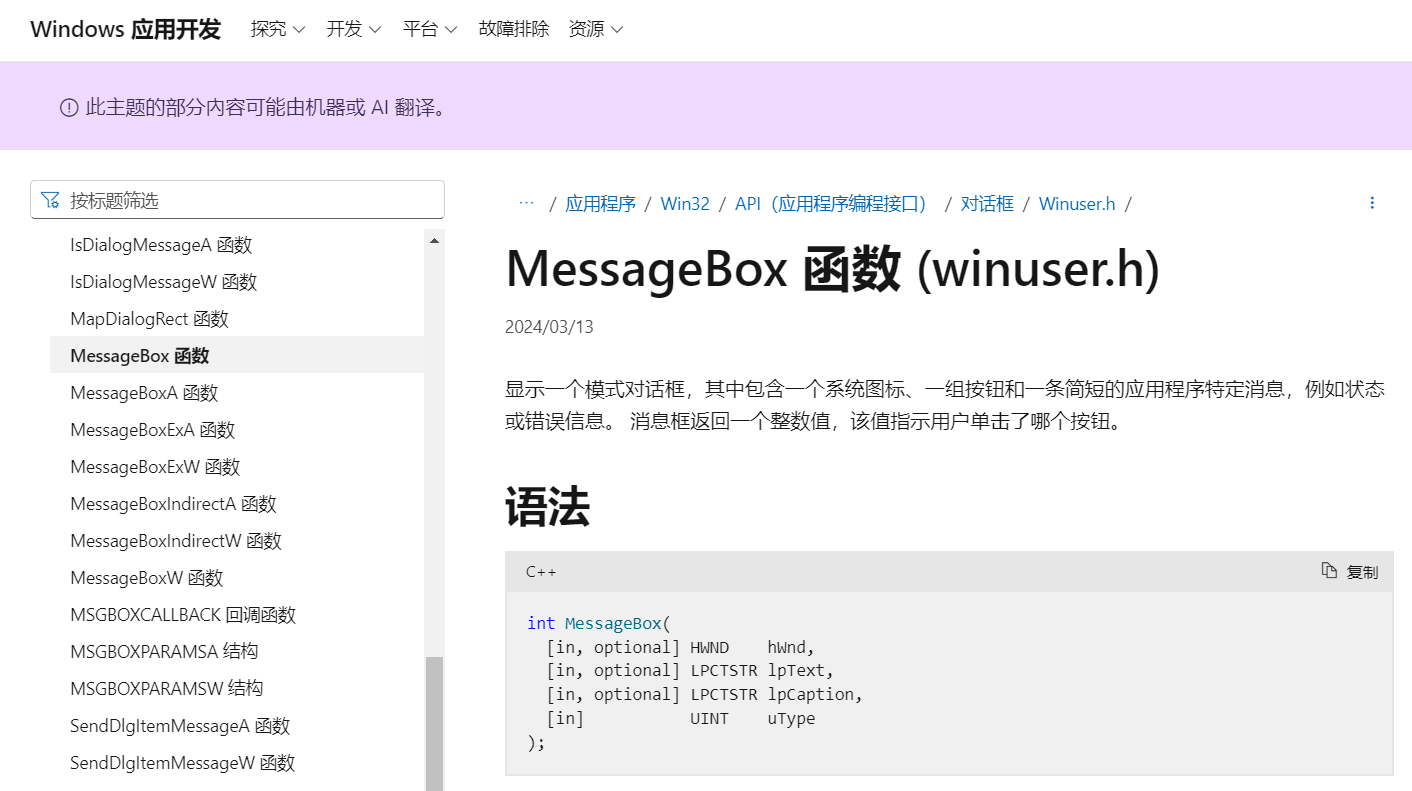
Task: Click the Windows 应用开发 site title
Action: (x=125, y=29)
